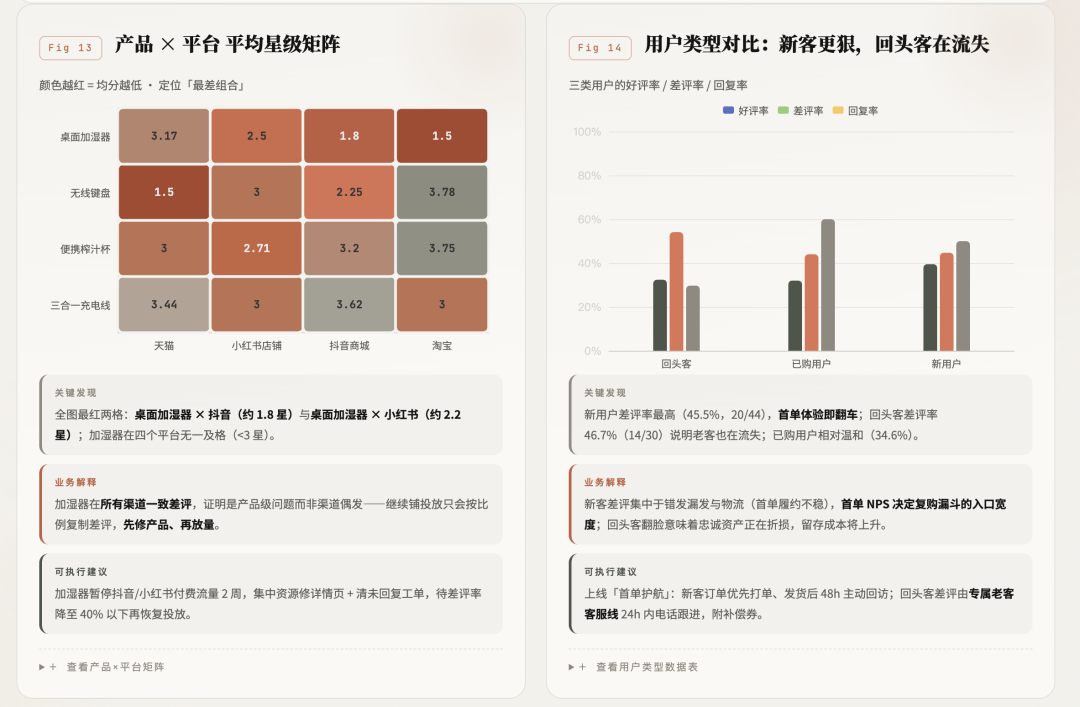
Task: Click 关键发现 heading in Fig 14 card
Action: pyautogui.click(x=605, y=393)
